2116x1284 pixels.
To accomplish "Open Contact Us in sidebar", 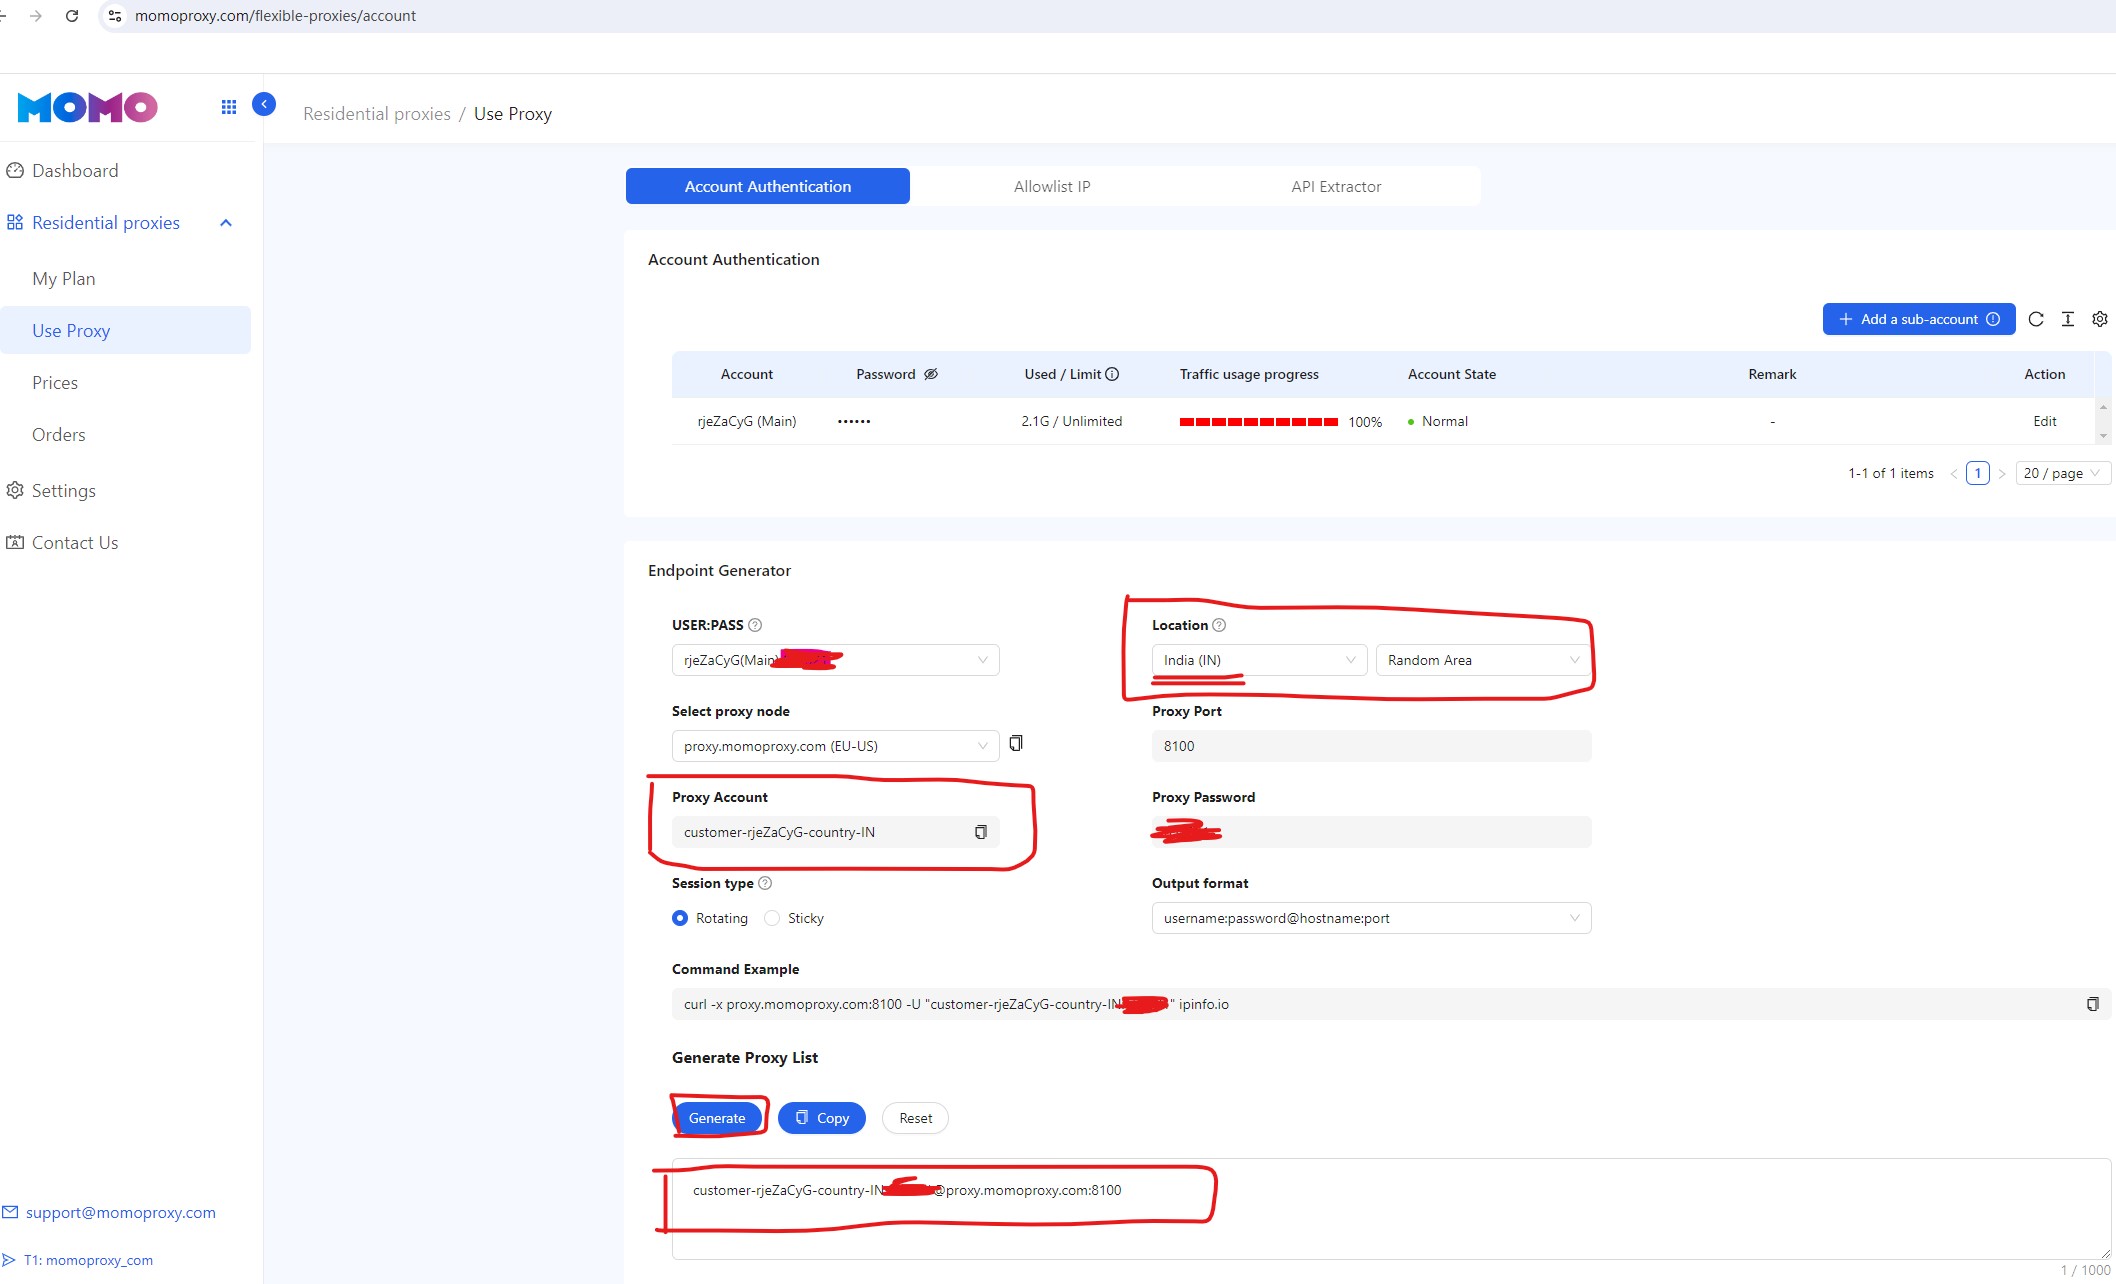I will click(x=75, y=543).
